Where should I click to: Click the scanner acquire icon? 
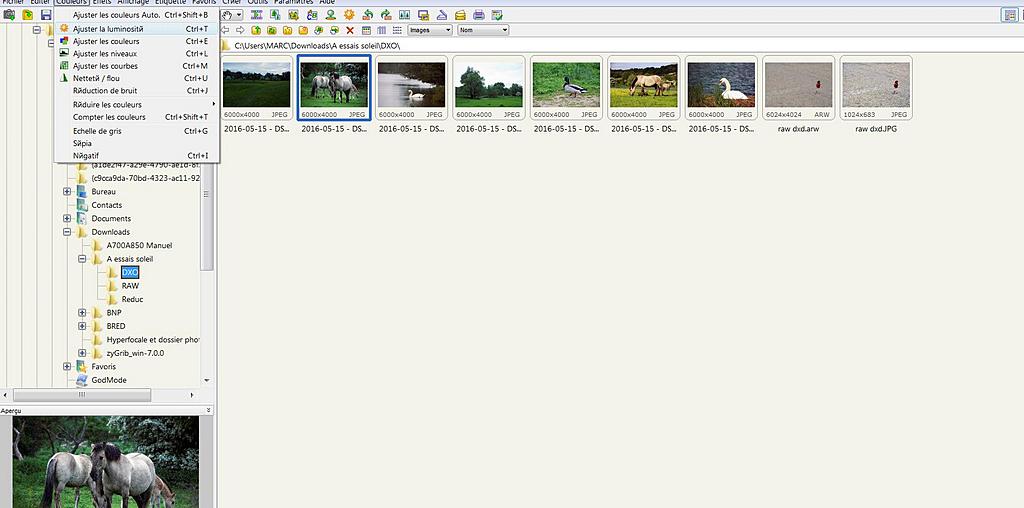pos(442,15)
